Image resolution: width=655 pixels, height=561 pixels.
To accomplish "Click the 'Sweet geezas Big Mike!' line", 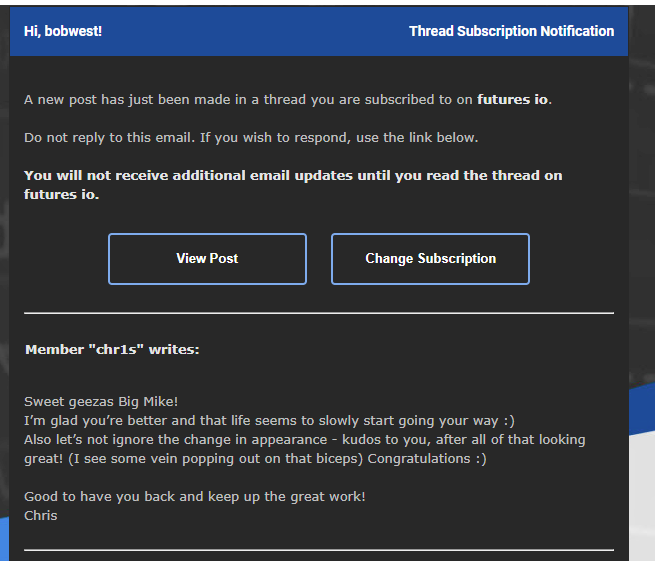I will [101, 402].
